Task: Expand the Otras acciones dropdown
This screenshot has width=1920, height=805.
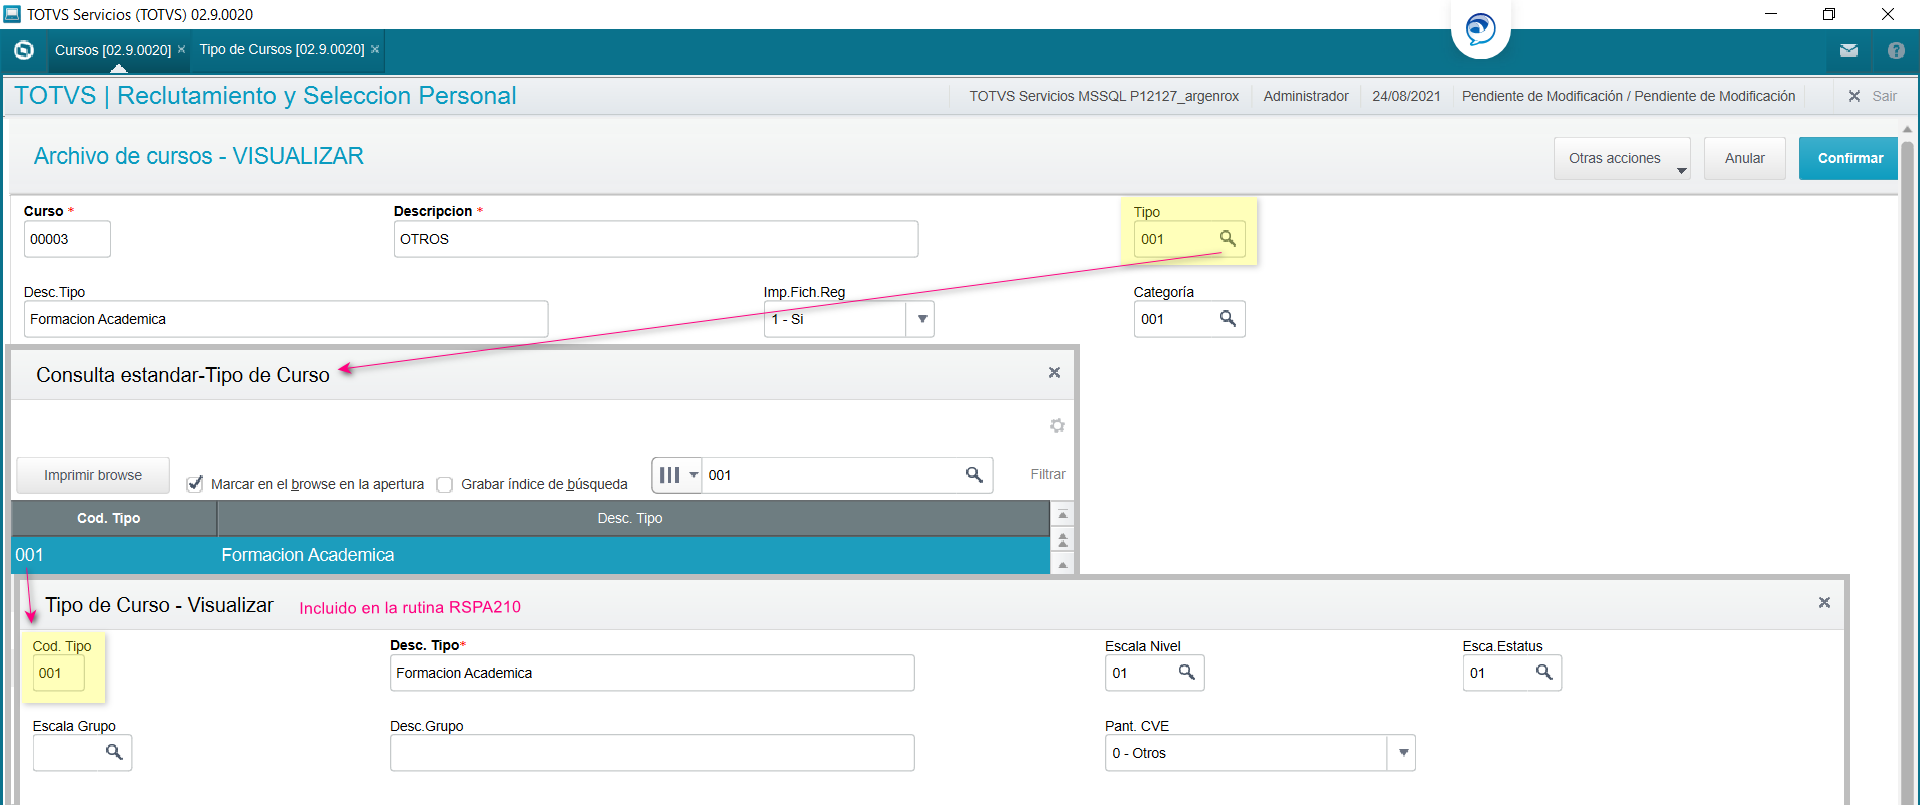Action: tap(1622, 158)
